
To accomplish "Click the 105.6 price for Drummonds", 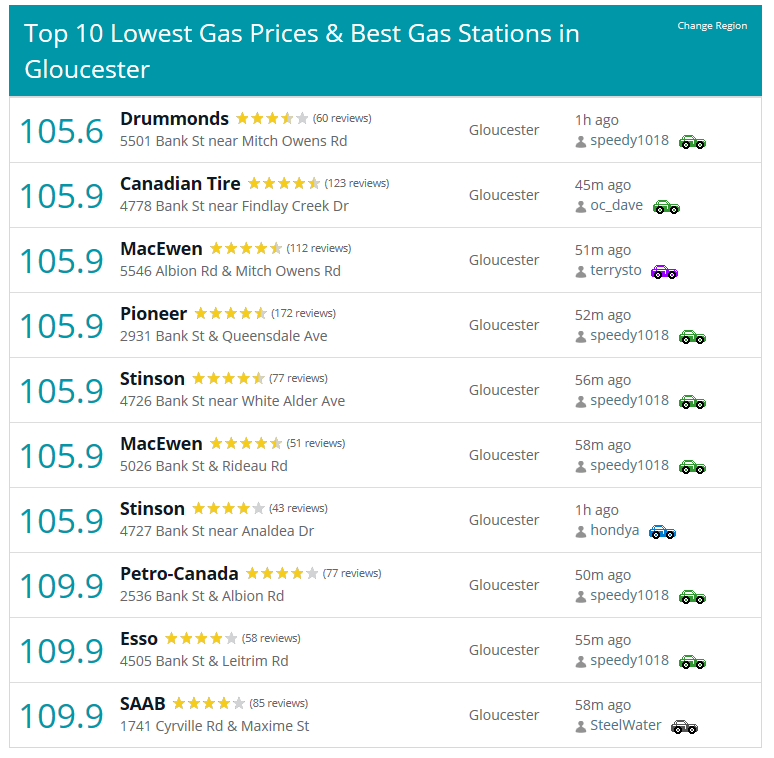I will (x=62, y=132).
